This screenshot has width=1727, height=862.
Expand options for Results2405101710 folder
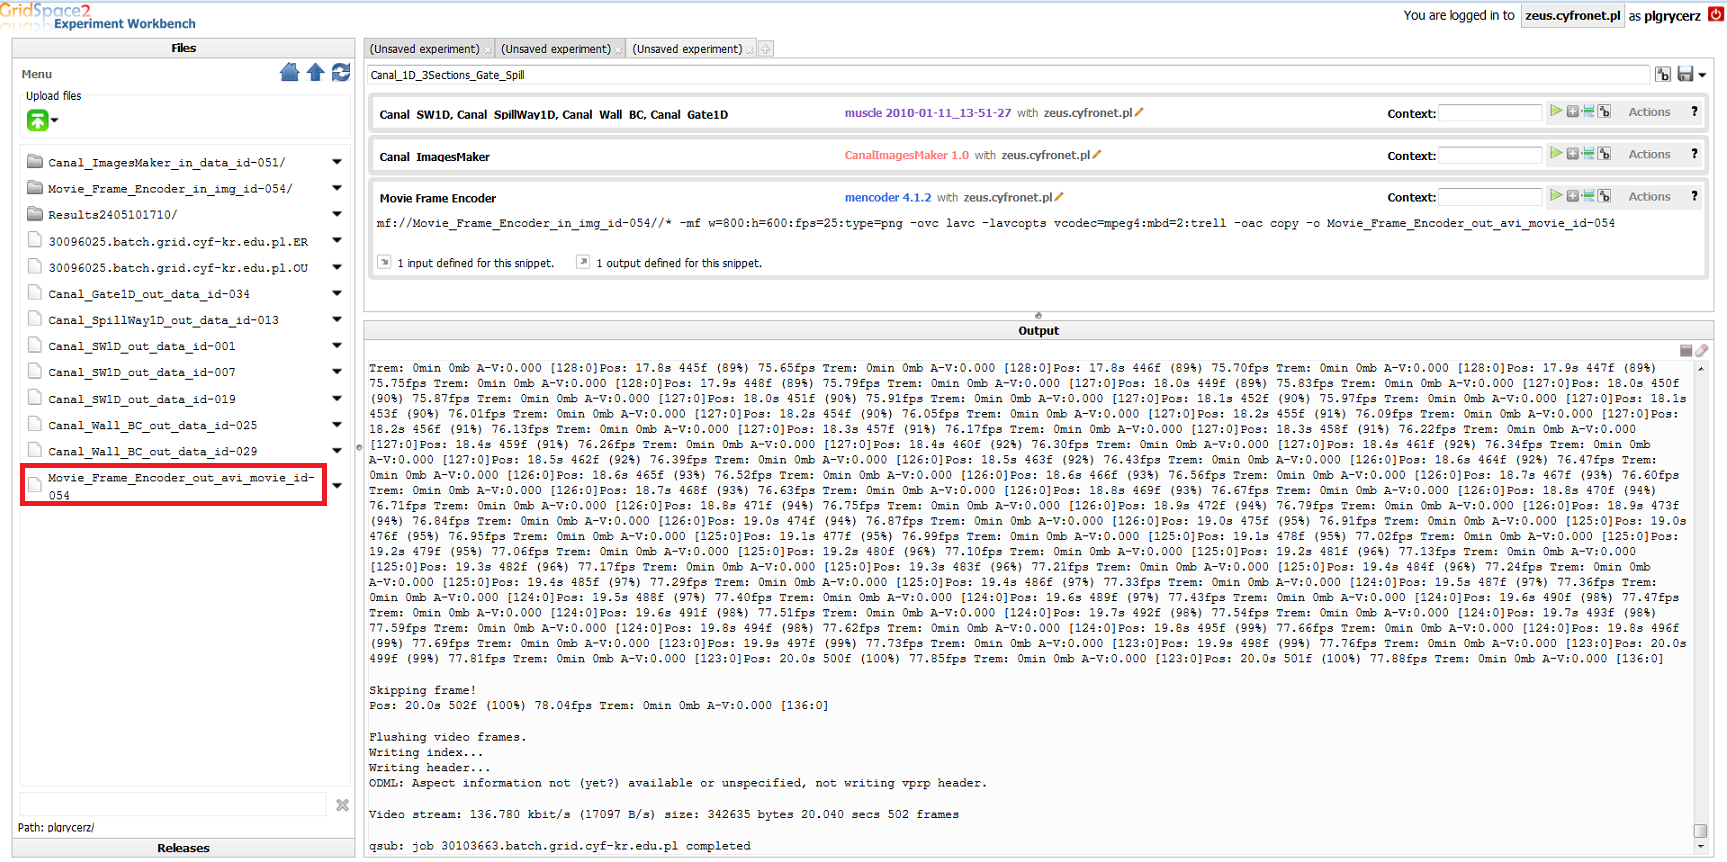click(x=337, y=214)
